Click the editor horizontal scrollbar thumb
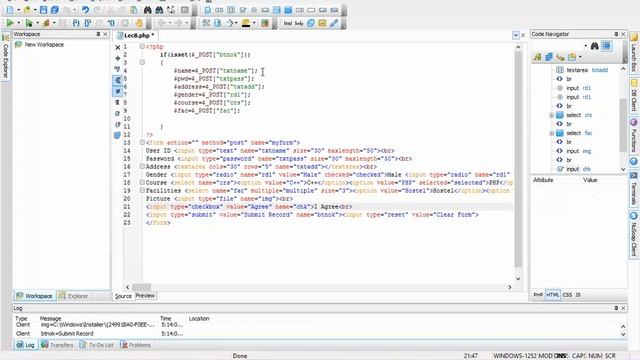Viewport: 640px width, 360px height. coord(141,287)
